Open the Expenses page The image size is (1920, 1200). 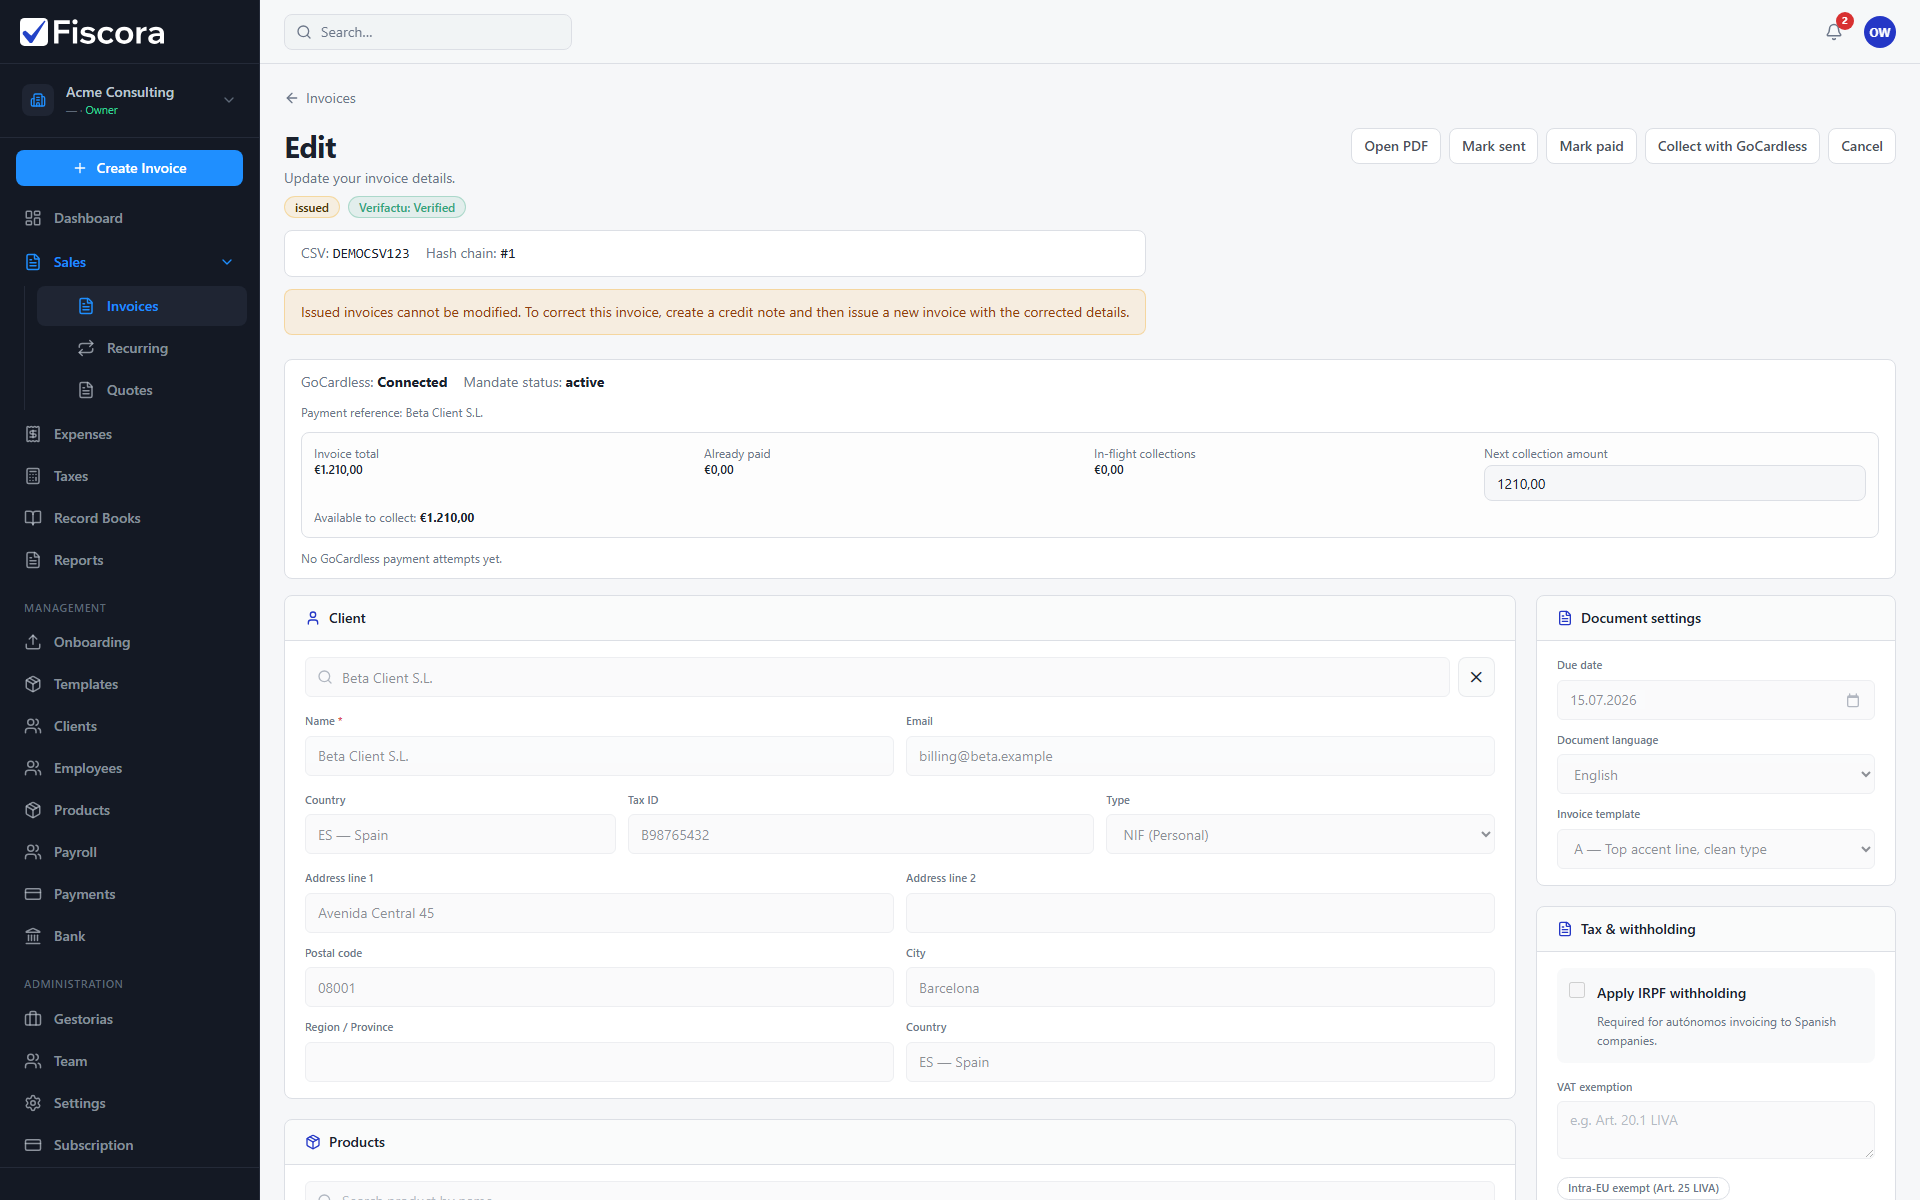(x=130, y=434)
